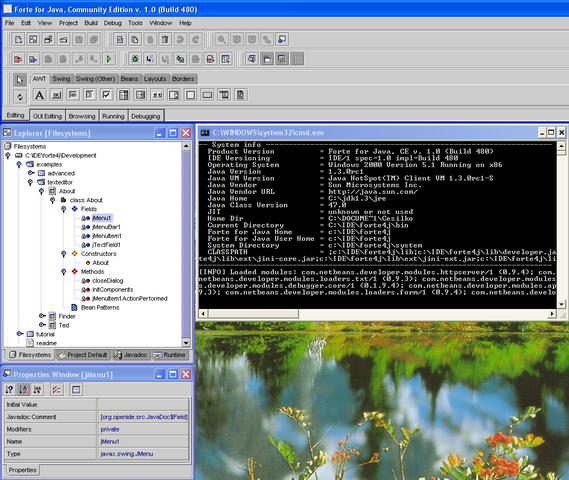Switch to the GUI Editing workspace tab
This screenshot has width=569, height=480.
[x=48, y=116]
